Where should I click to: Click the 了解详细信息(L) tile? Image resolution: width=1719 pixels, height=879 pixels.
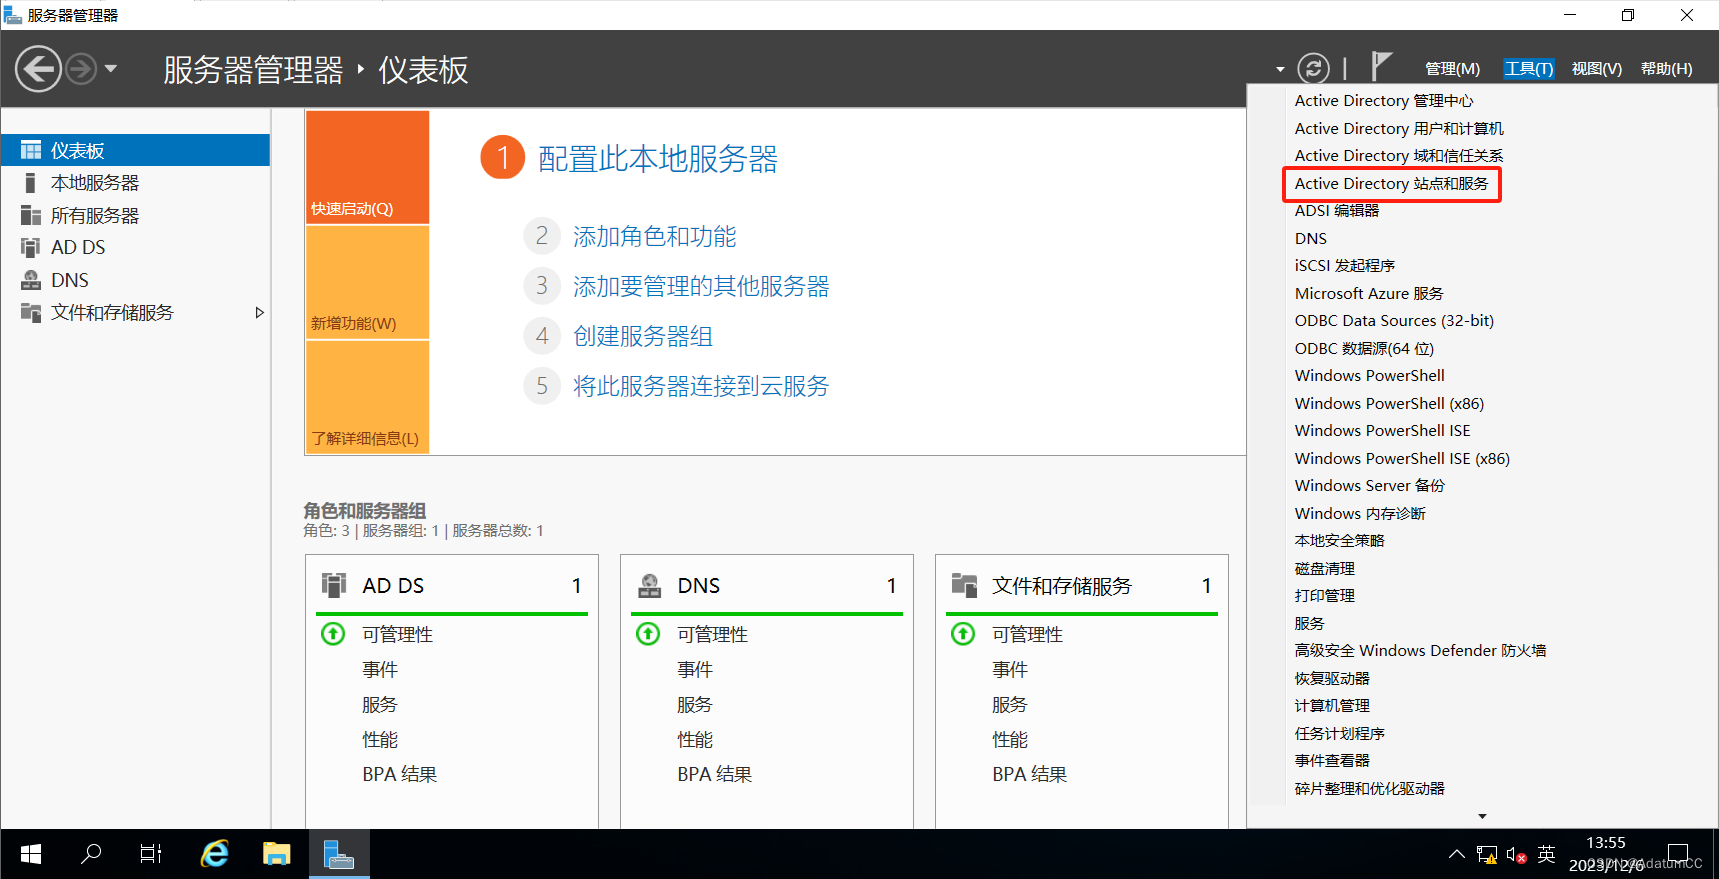coord(367,397)
